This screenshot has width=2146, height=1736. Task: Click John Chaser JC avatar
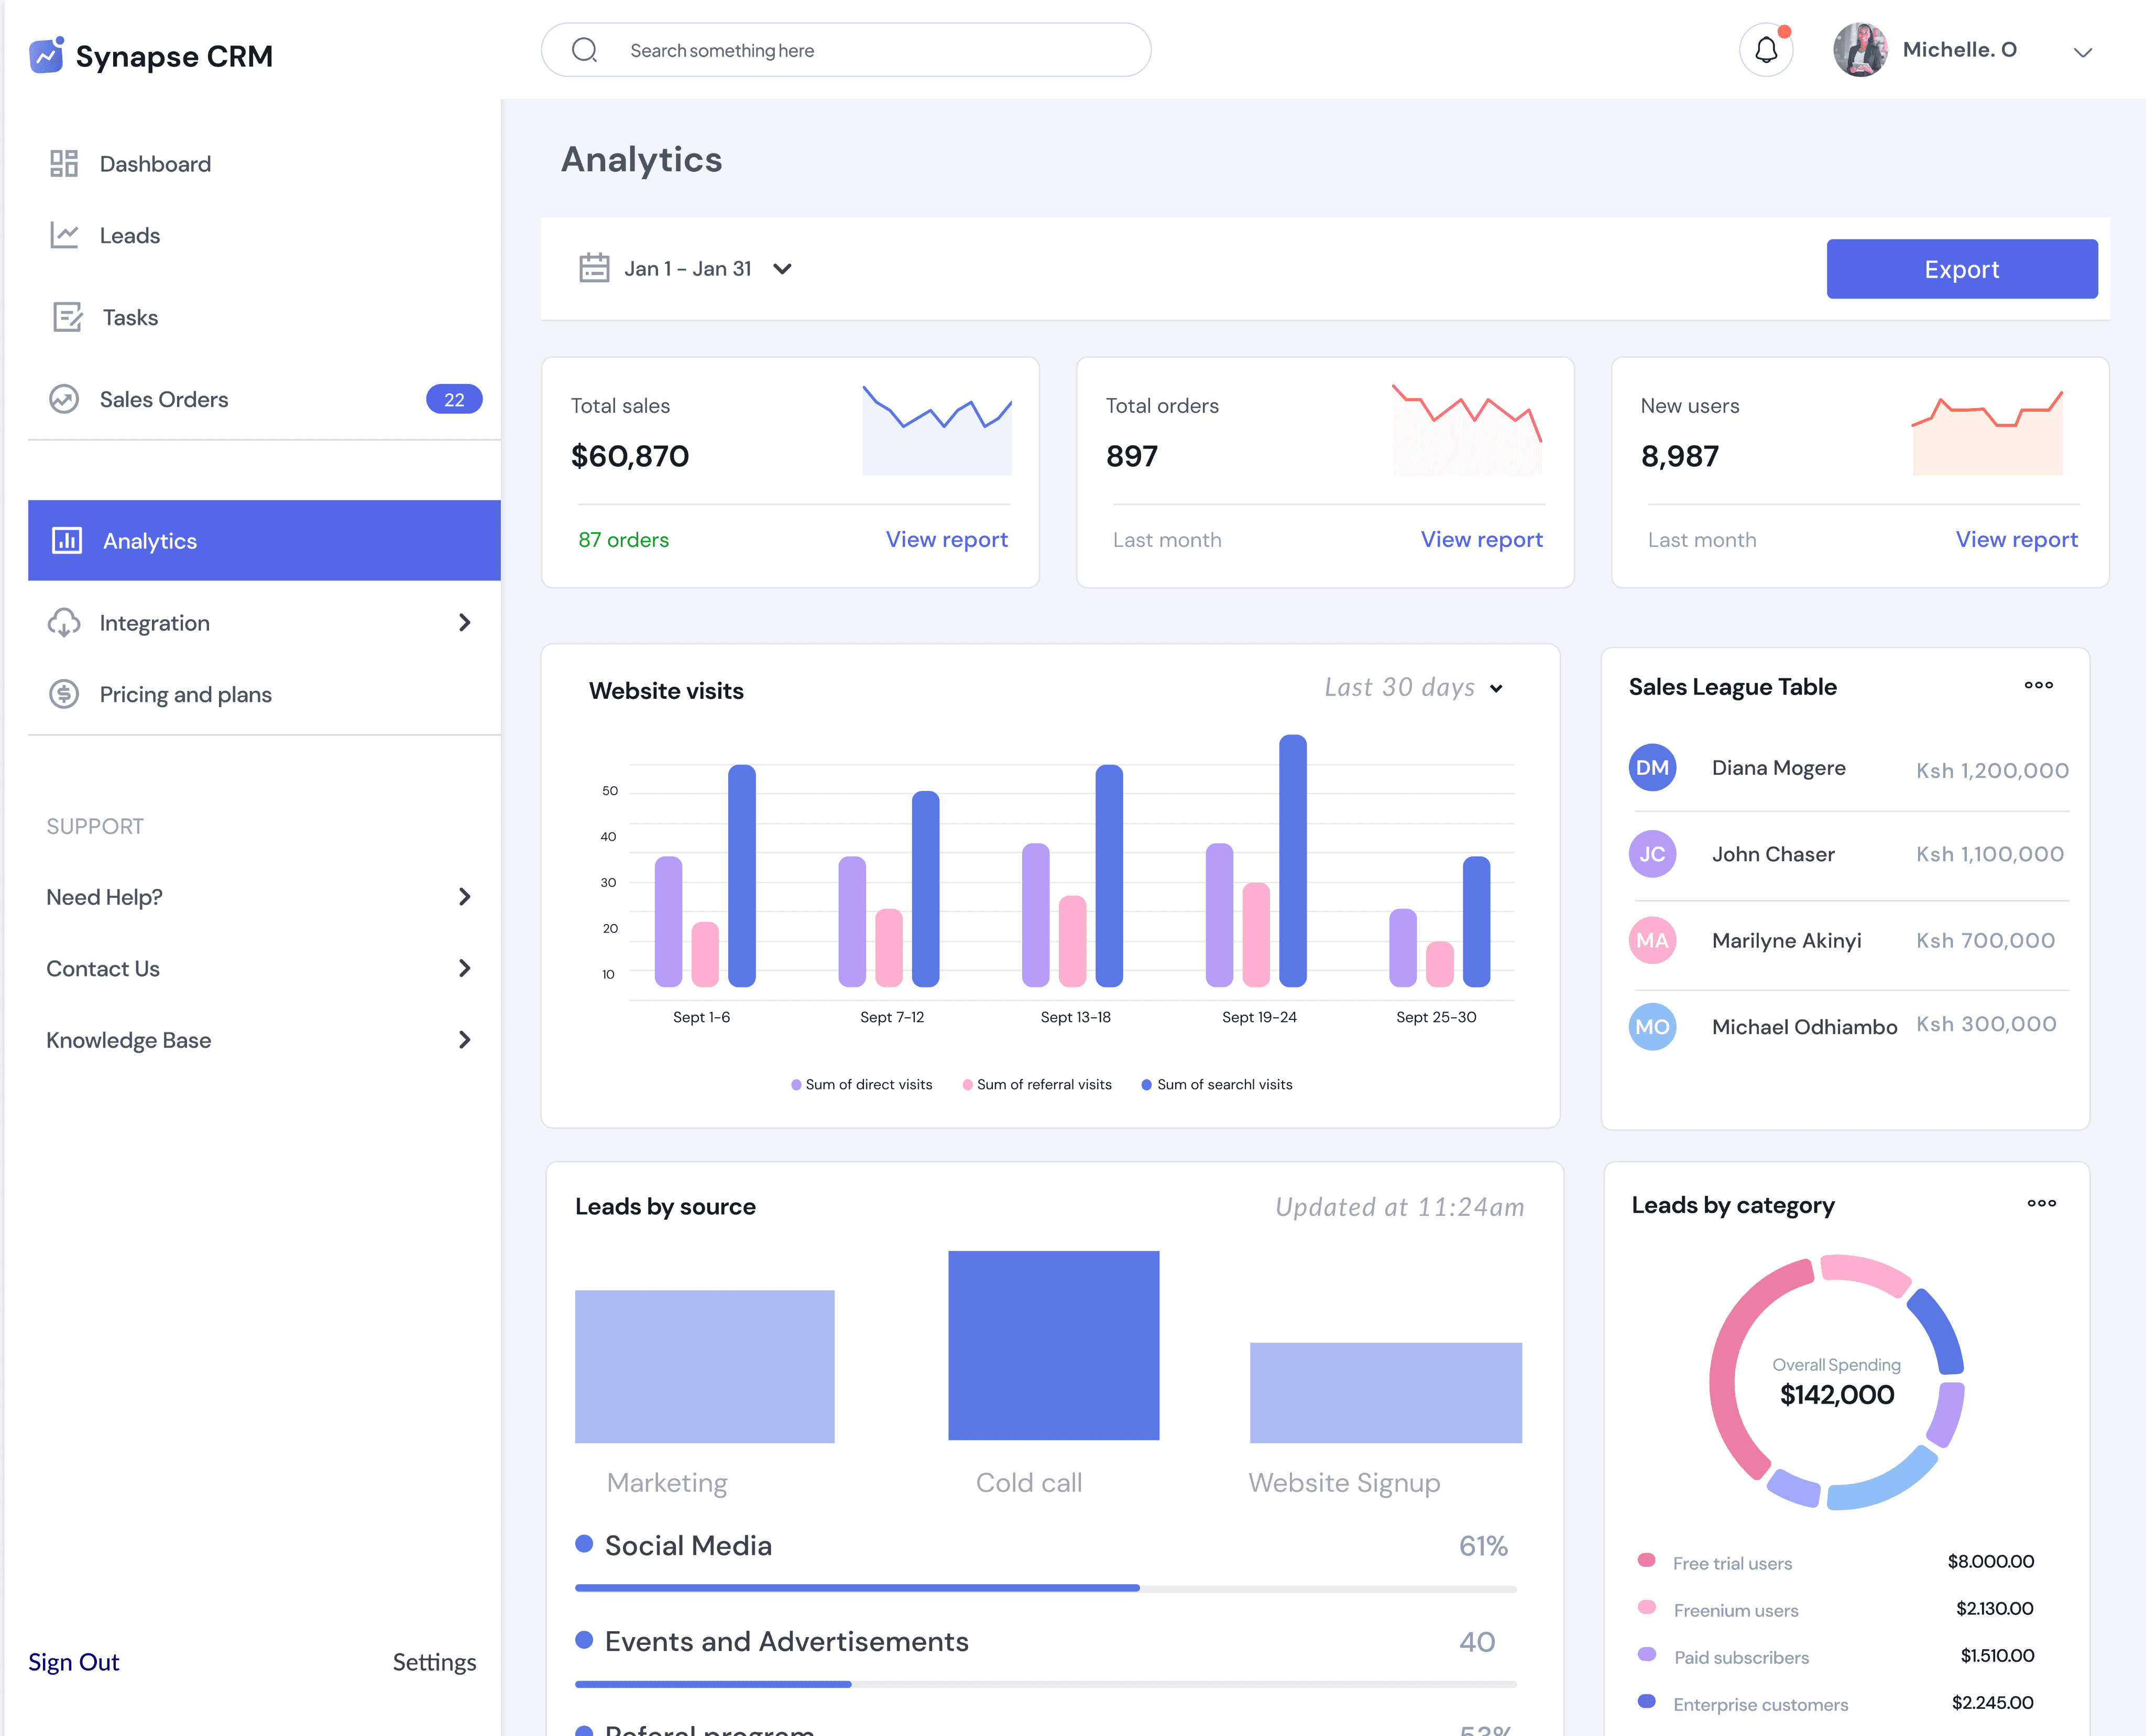[1653, 854]
